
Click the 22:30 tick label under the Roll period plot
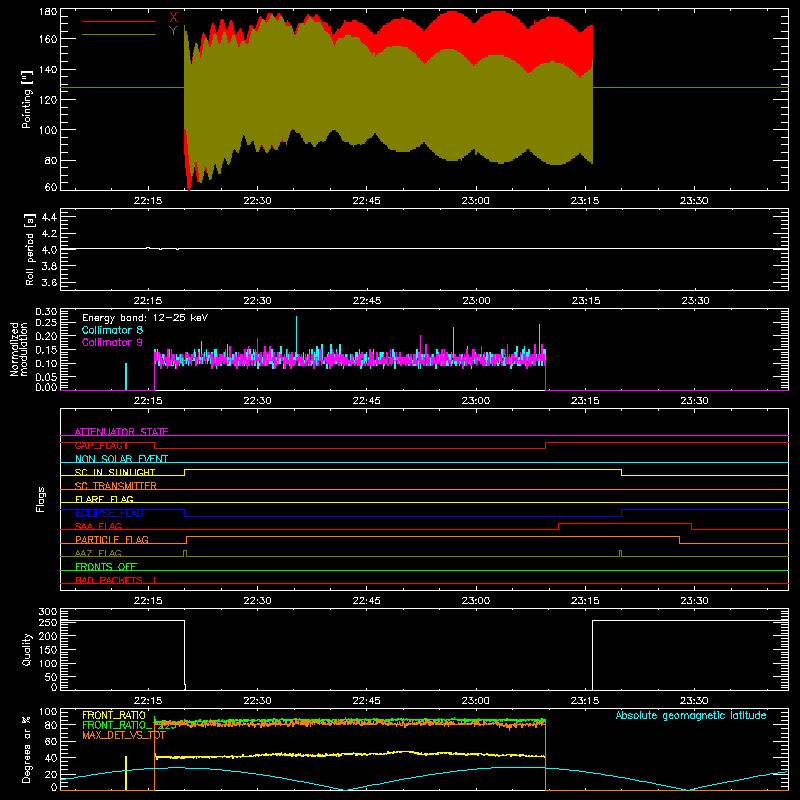[x=257, y=301]
